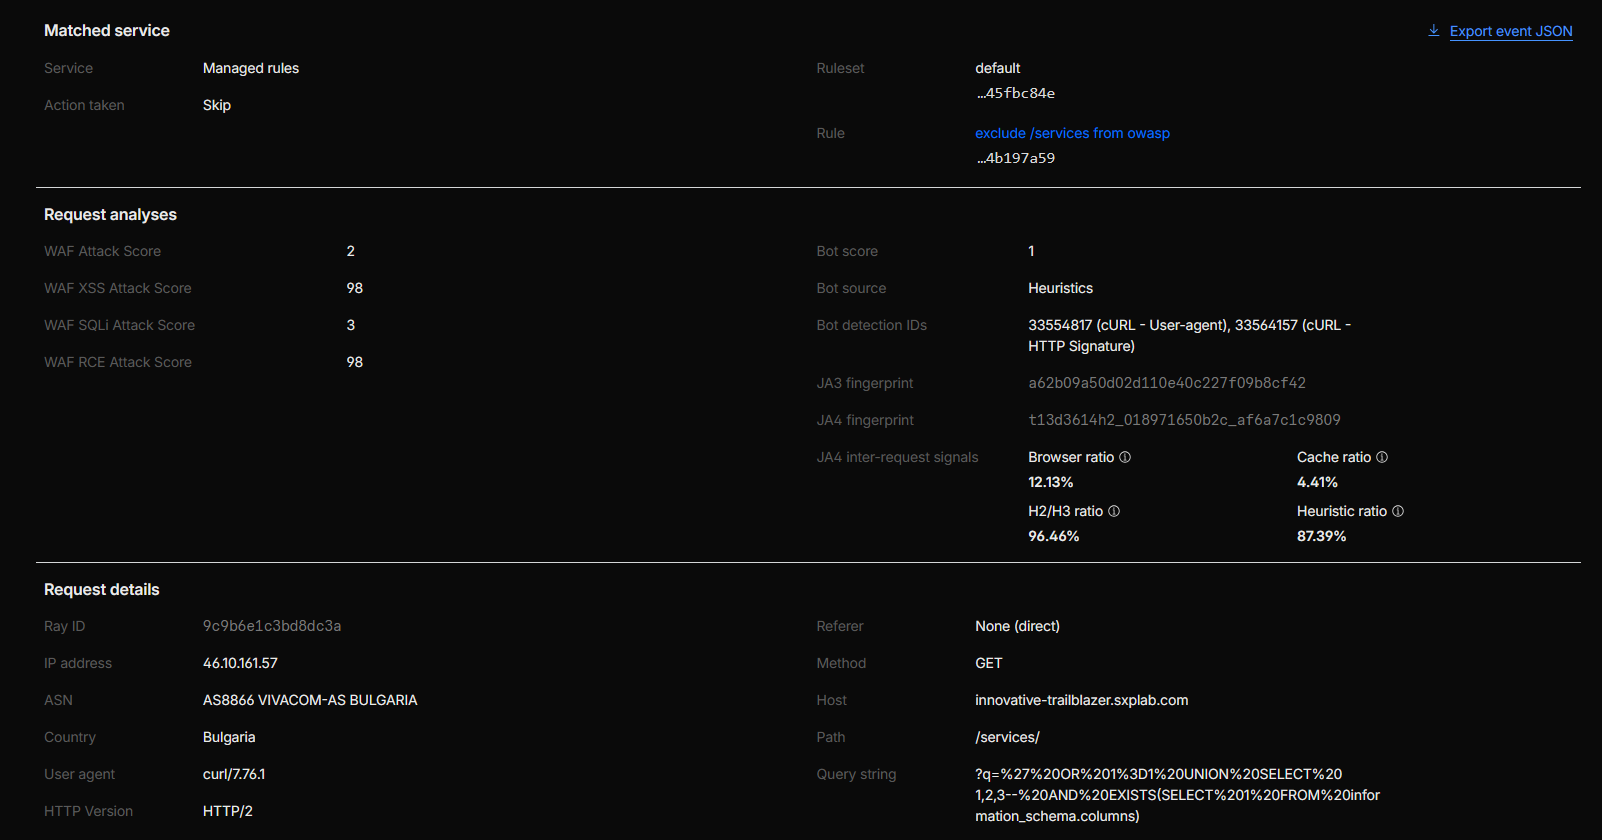Click the Browser ratio info icon
Image resolution: width=1602 pixels, height=840 pixels.
click(x=1125, y=457)
